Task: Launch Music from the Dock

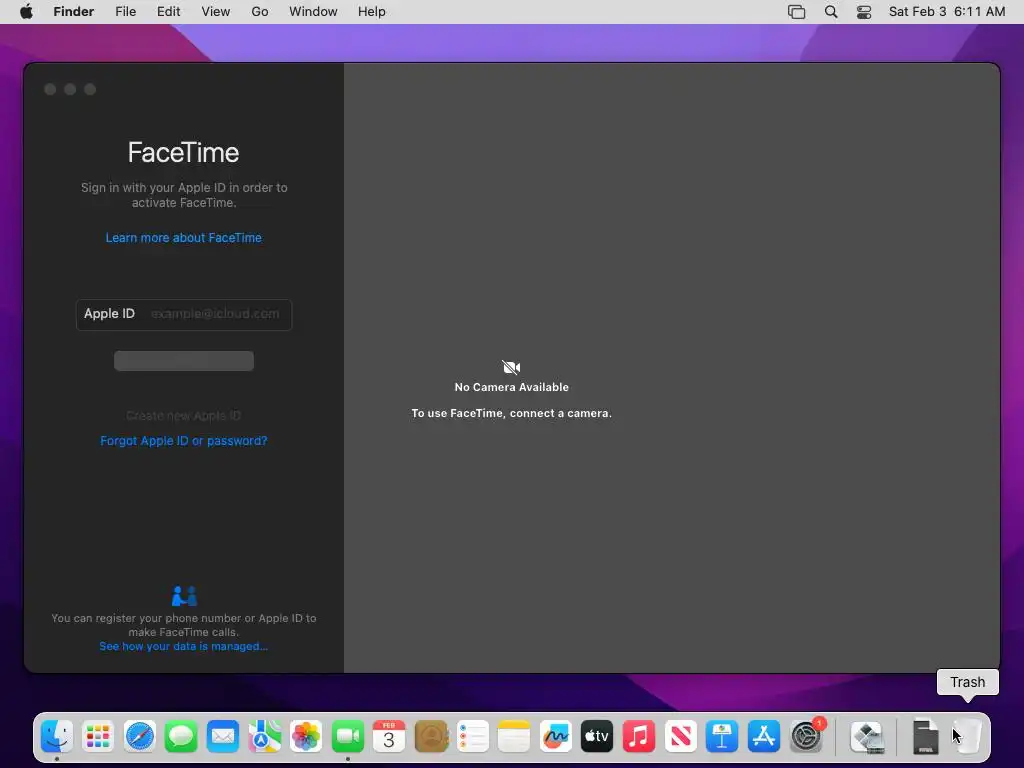Action: coord(639,737)
